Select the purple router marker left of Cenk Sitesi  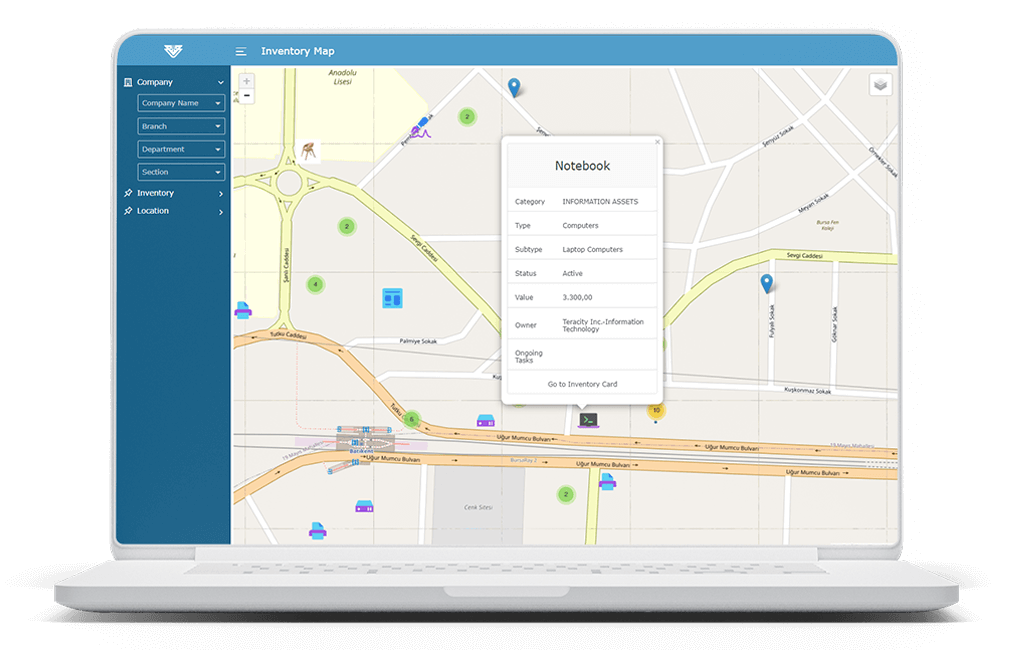(x=365, y=507)
